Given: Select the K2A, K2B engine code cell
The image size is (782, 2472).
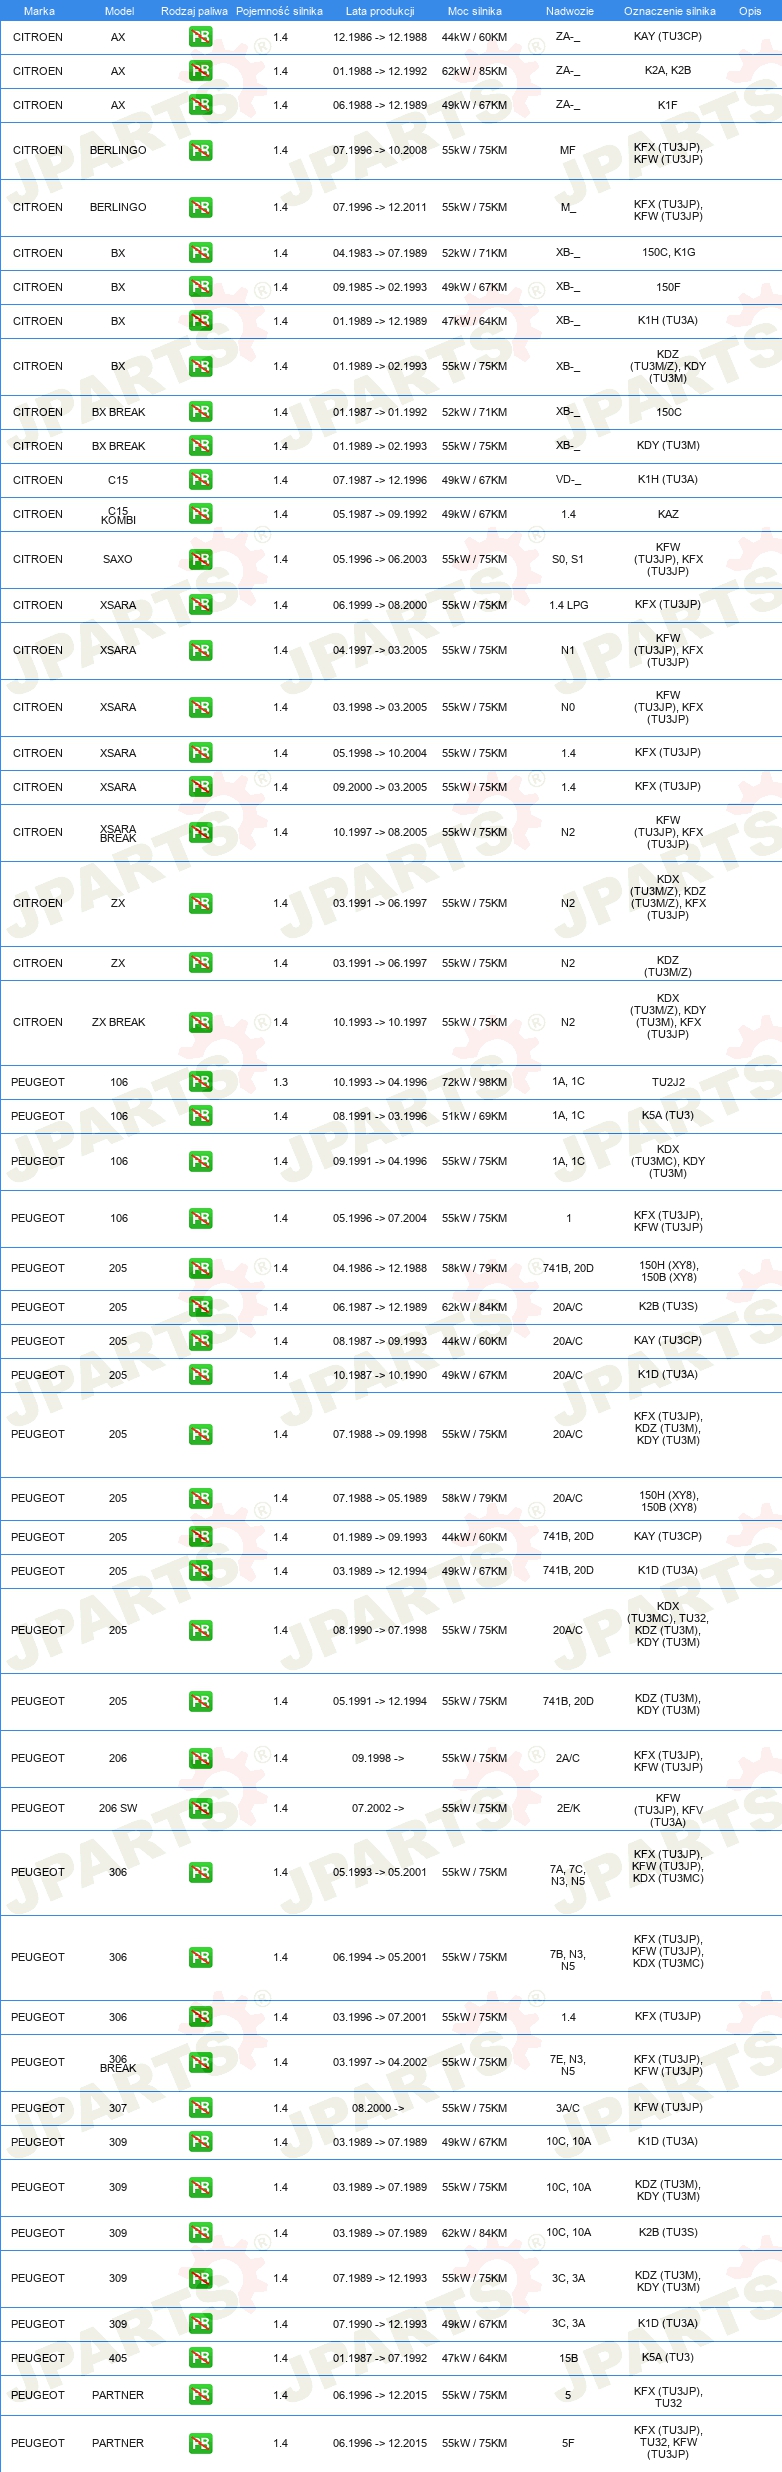Looking at the screenshot, I should point(668,71).
